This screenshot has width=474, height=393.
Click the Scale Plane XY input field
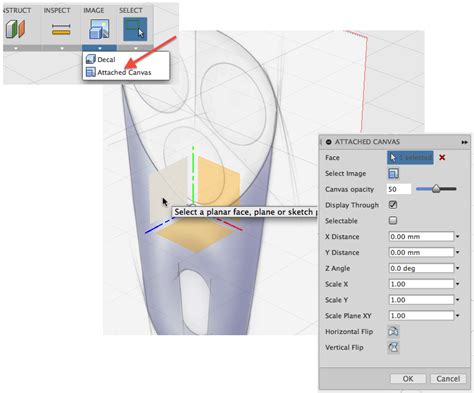(421, 315)
